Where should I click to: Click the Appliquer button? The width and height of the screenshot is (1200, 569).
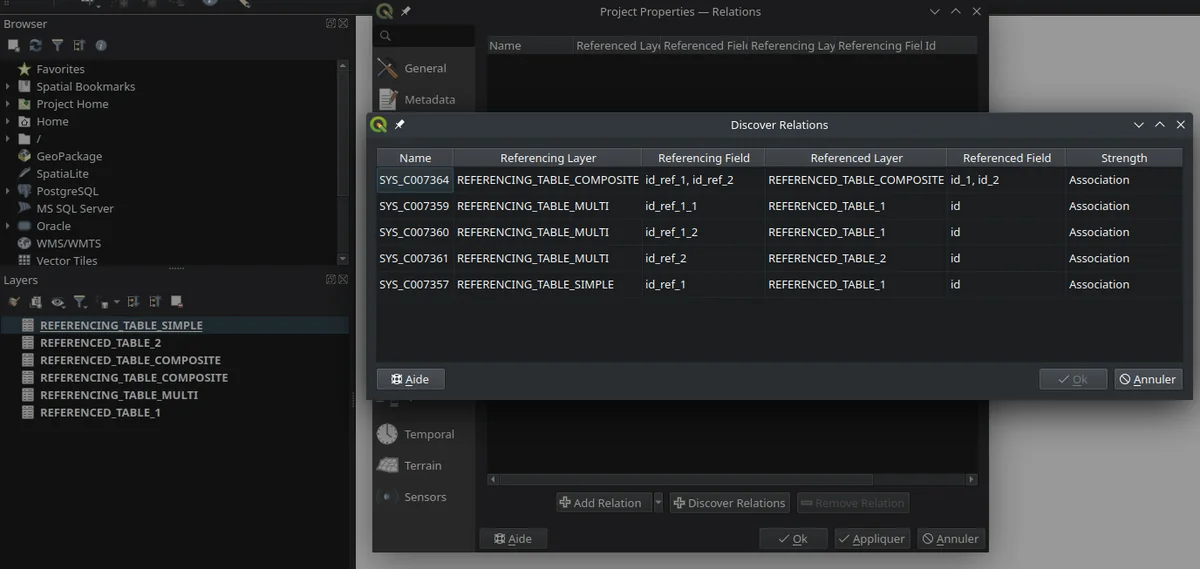click(x=872, y=538)
